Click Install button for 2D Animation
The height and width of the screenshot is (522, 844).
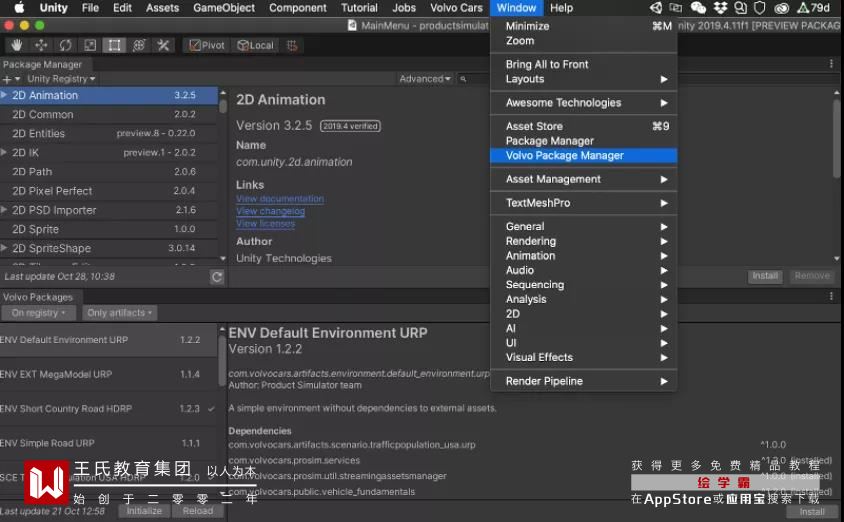pyautogui.click(x=764, y=276)
